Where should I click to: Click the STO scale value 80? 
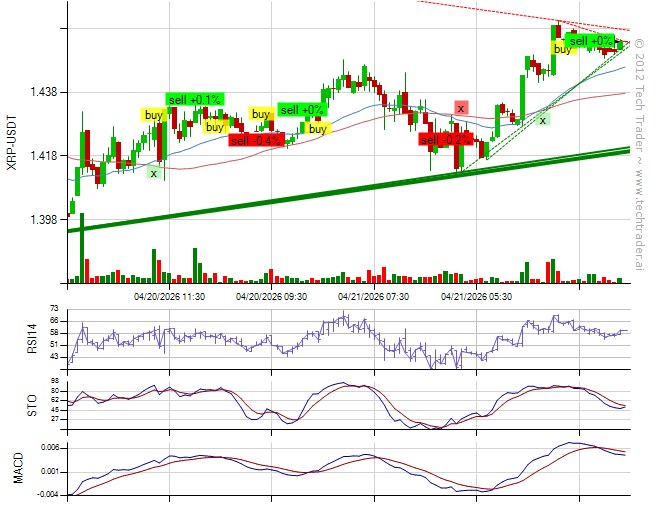(x=55, y=391)
